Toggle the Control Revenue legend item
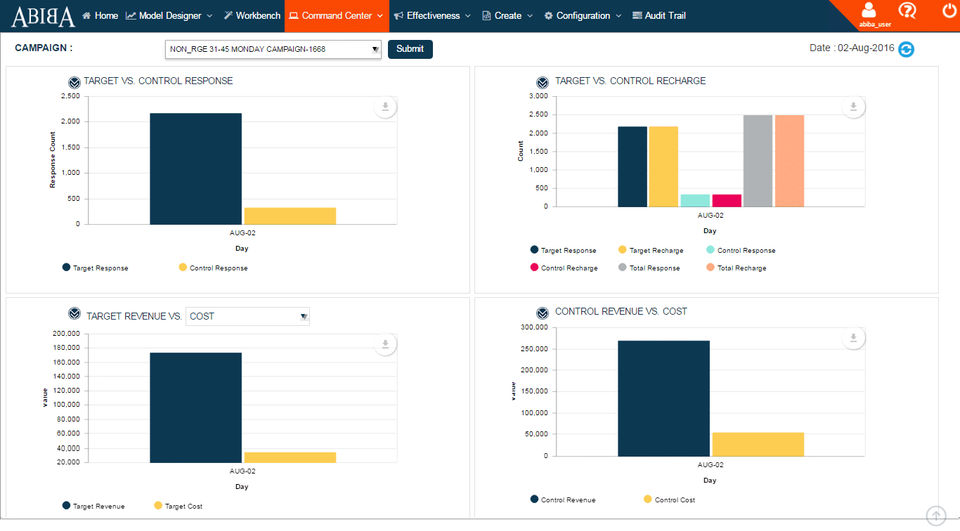The height and width of the screenshot is (531, 960). click(563, 499)
